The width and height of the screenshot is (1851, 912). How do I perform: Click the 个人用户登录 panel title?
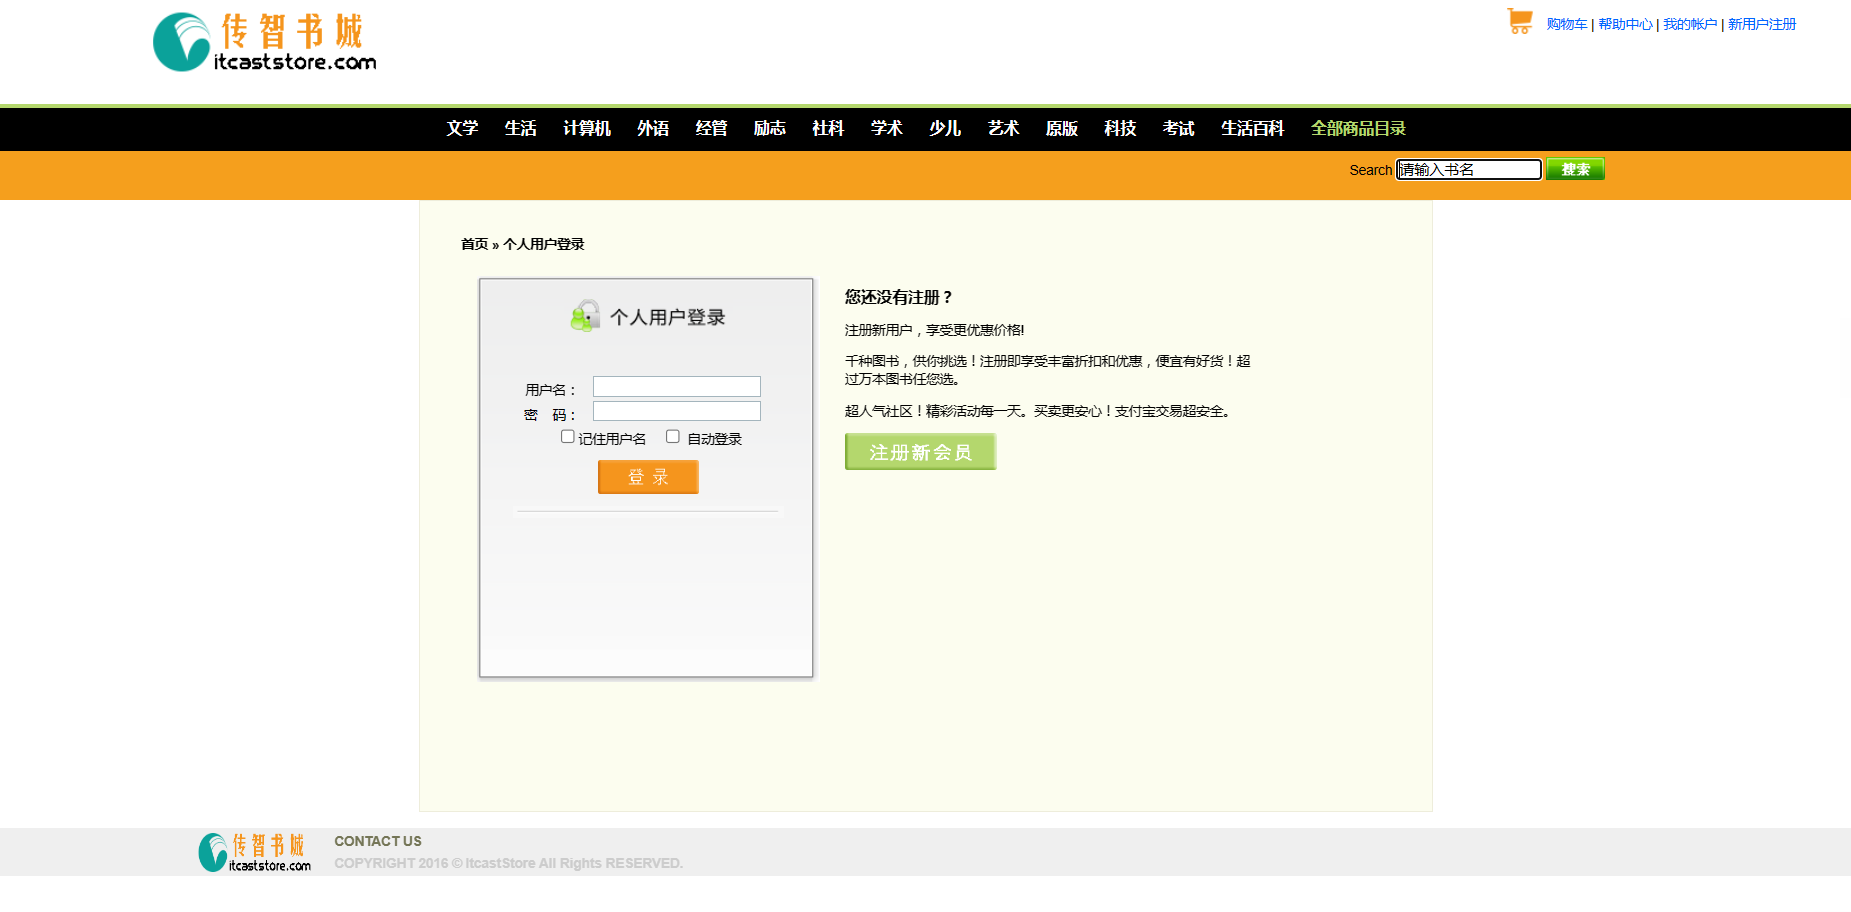tap(668, 317)
